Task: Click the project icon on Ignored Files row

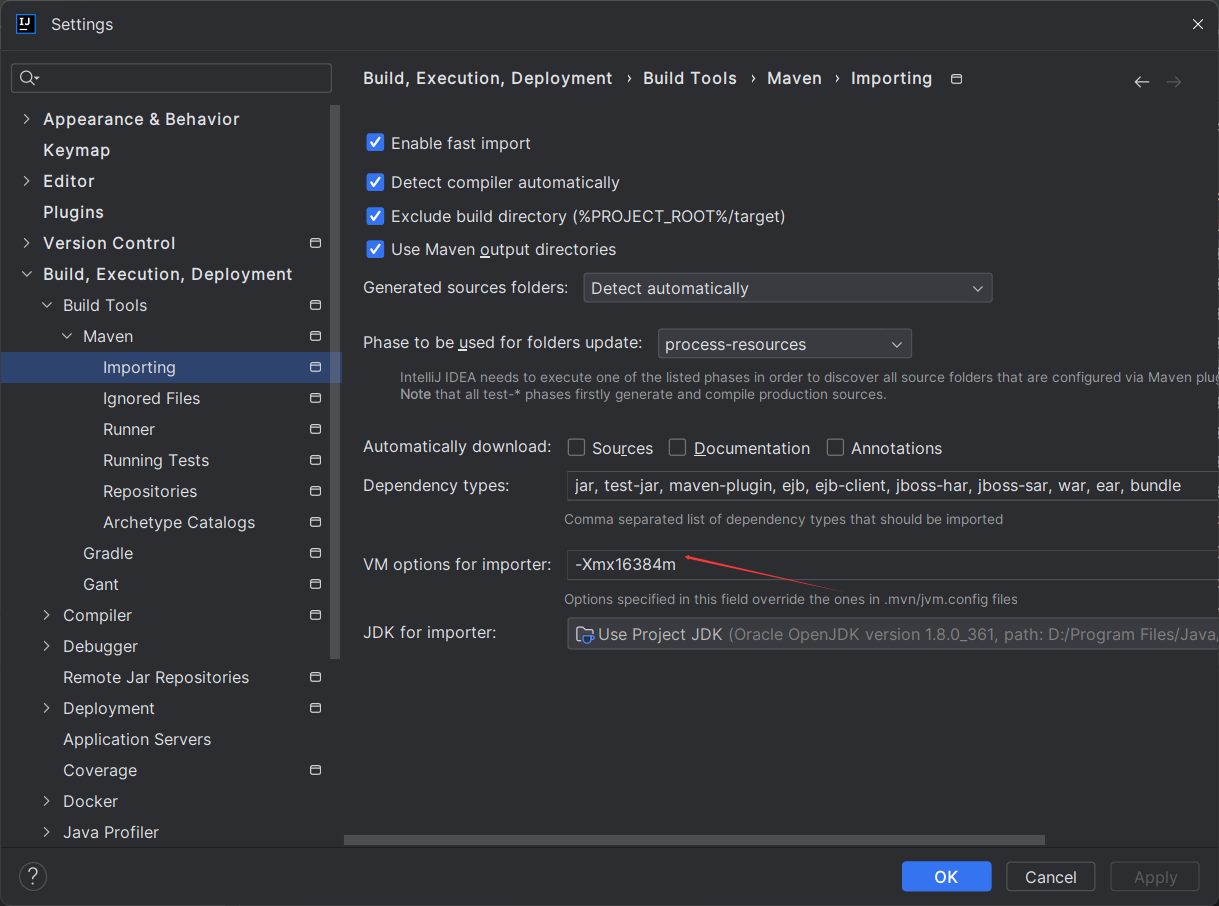Action: point(316,398)
